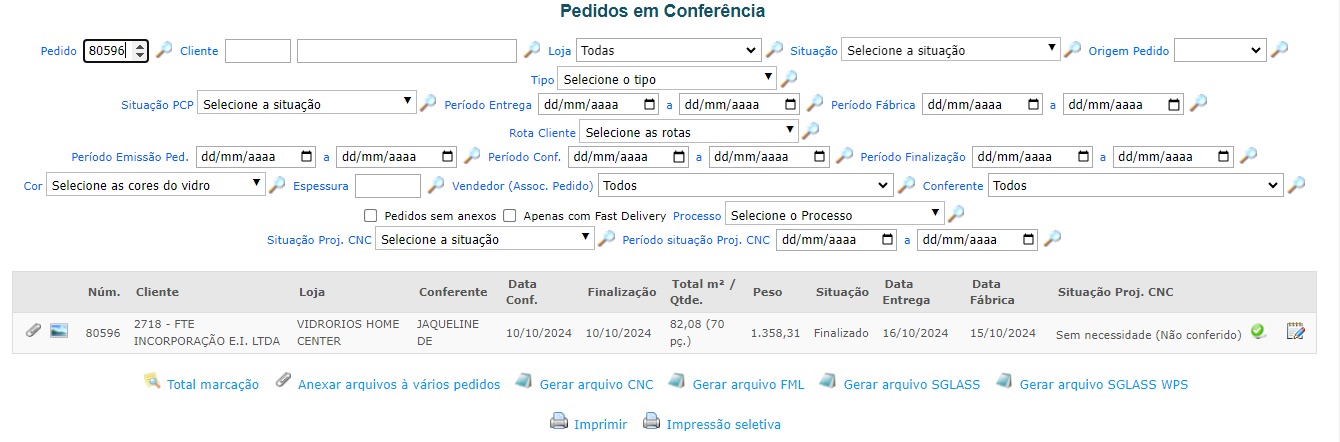Expand the Selecione o Processo dropdown
This screenshot has width=1340, height=442.
point(834,215)
